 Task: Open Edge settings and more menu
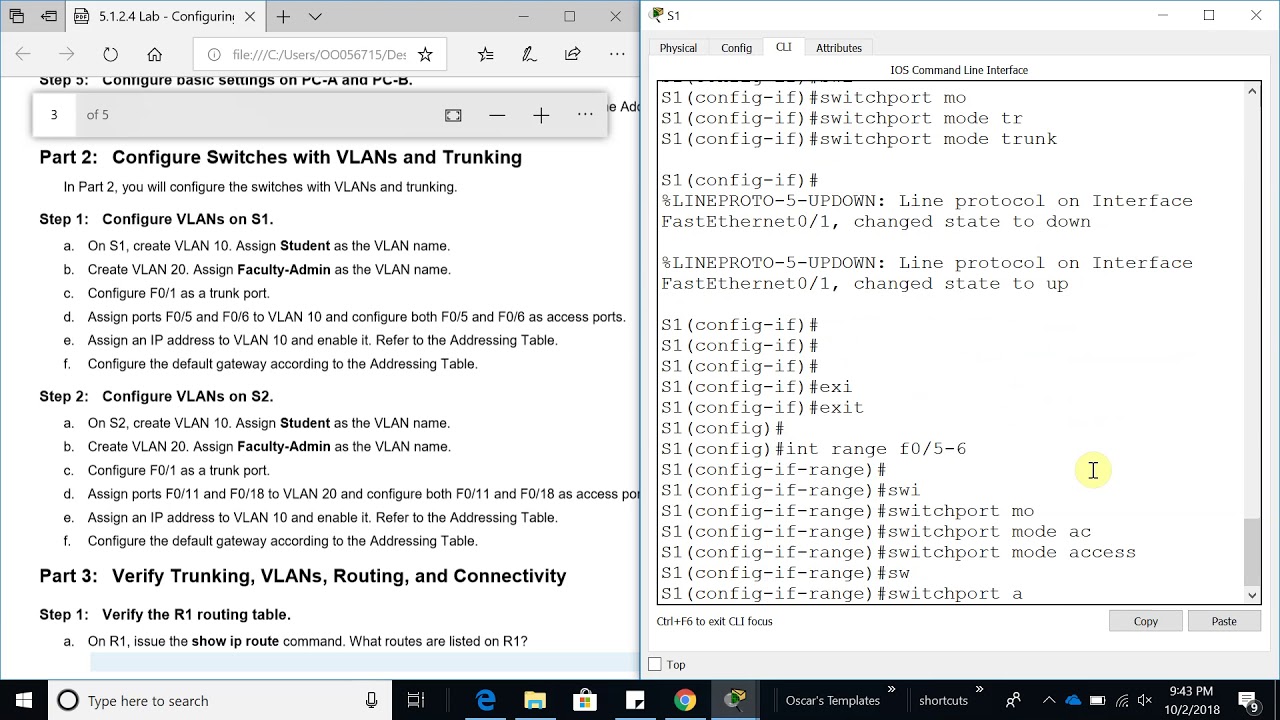click(617, 55)
